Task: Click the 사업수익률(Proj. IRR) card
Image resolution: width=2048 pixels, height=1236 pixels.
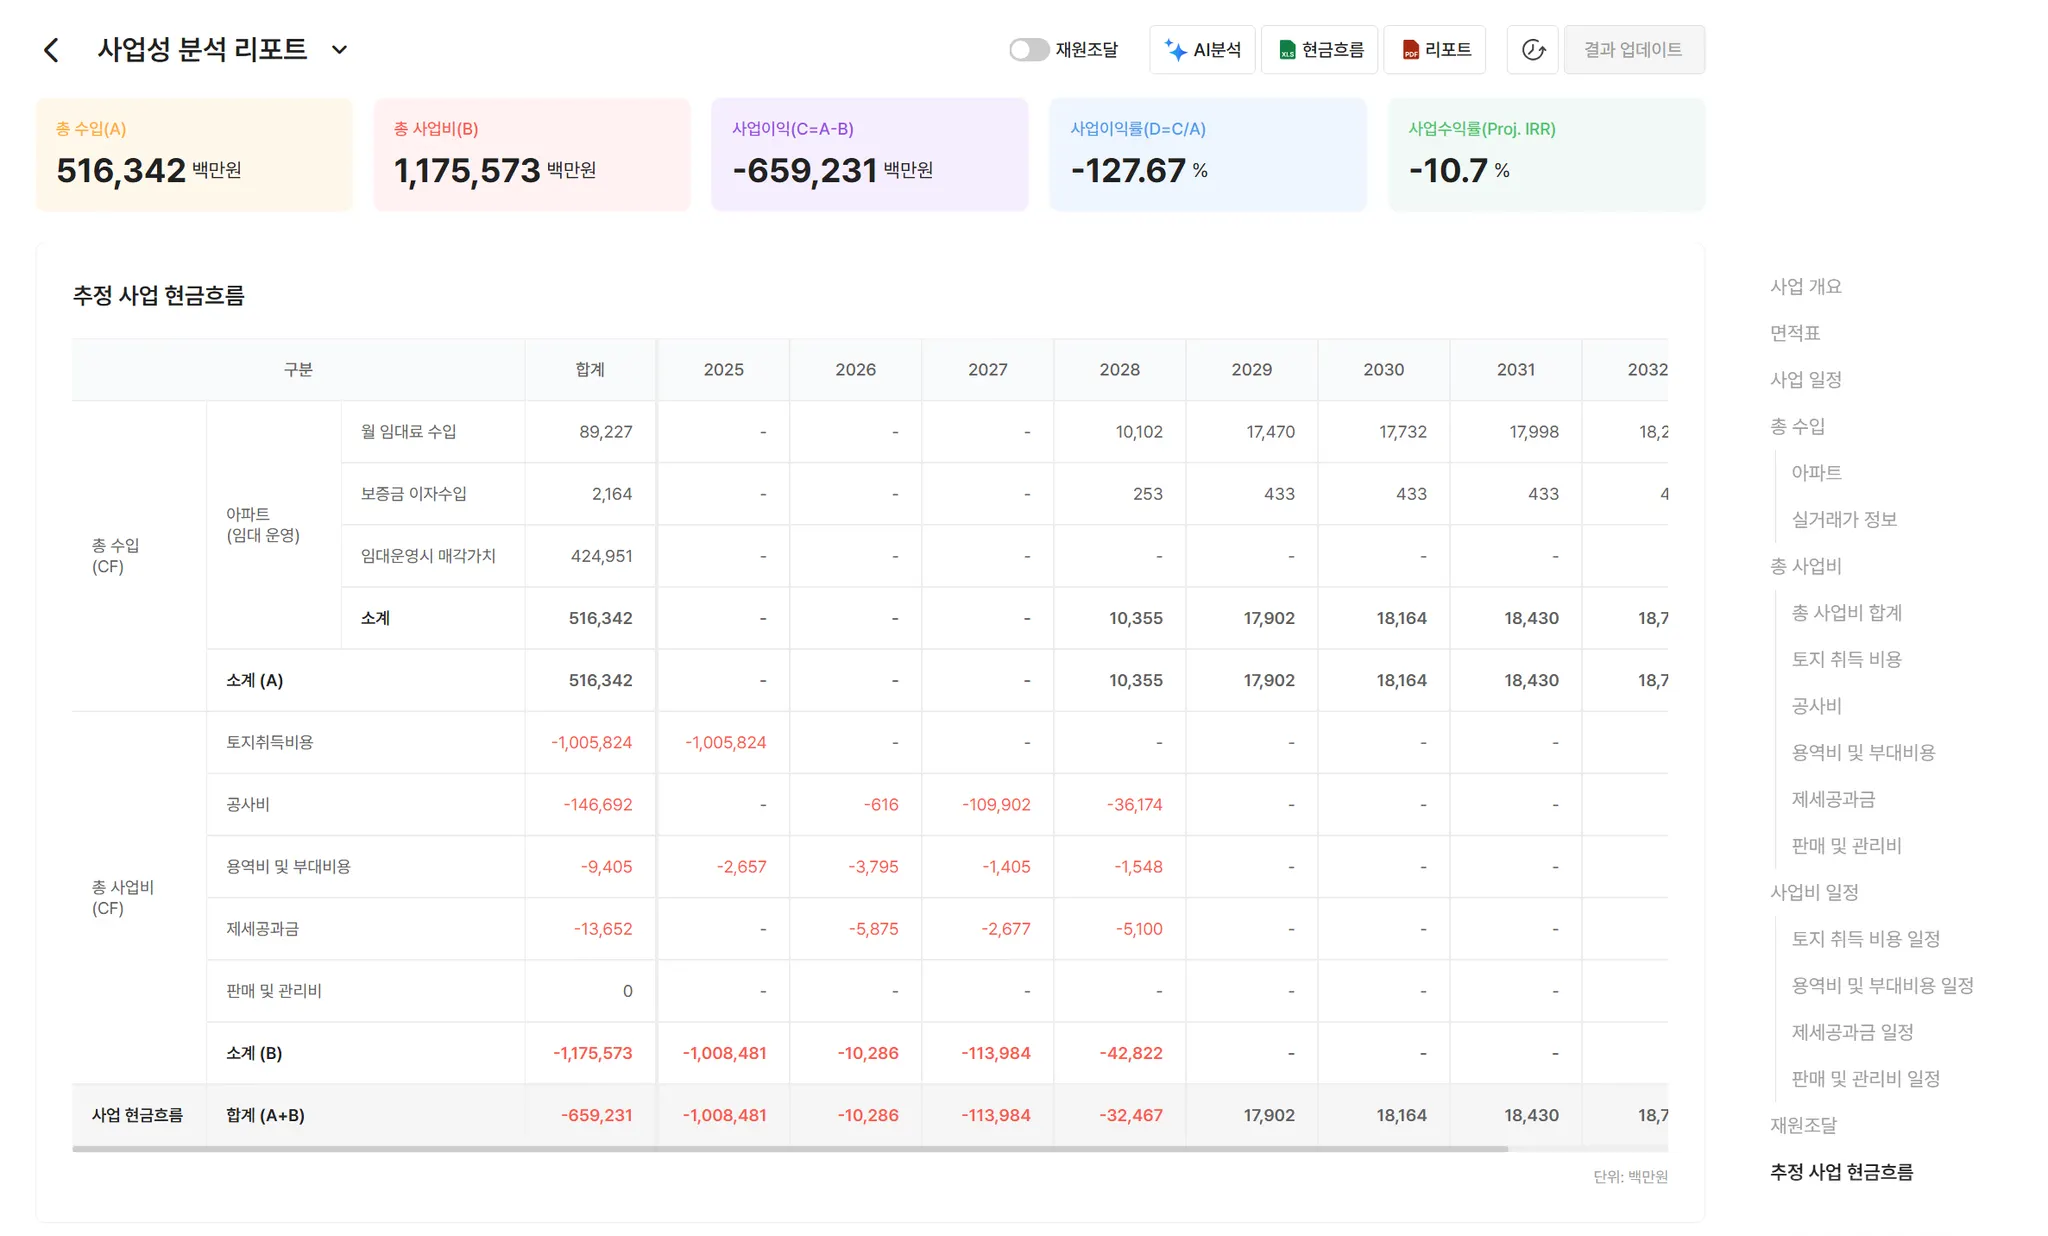Action: tap(1545, 155)
